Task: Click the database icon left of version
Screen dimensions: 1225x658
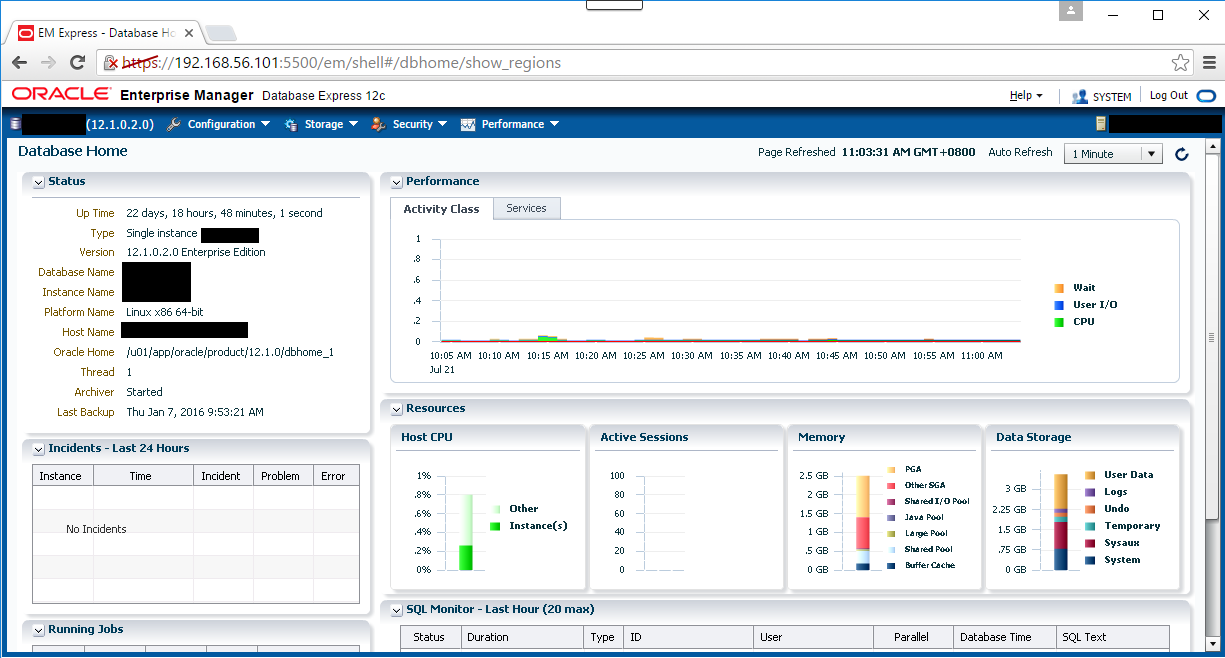Action: pyautogui.click(x=14, y=124)
